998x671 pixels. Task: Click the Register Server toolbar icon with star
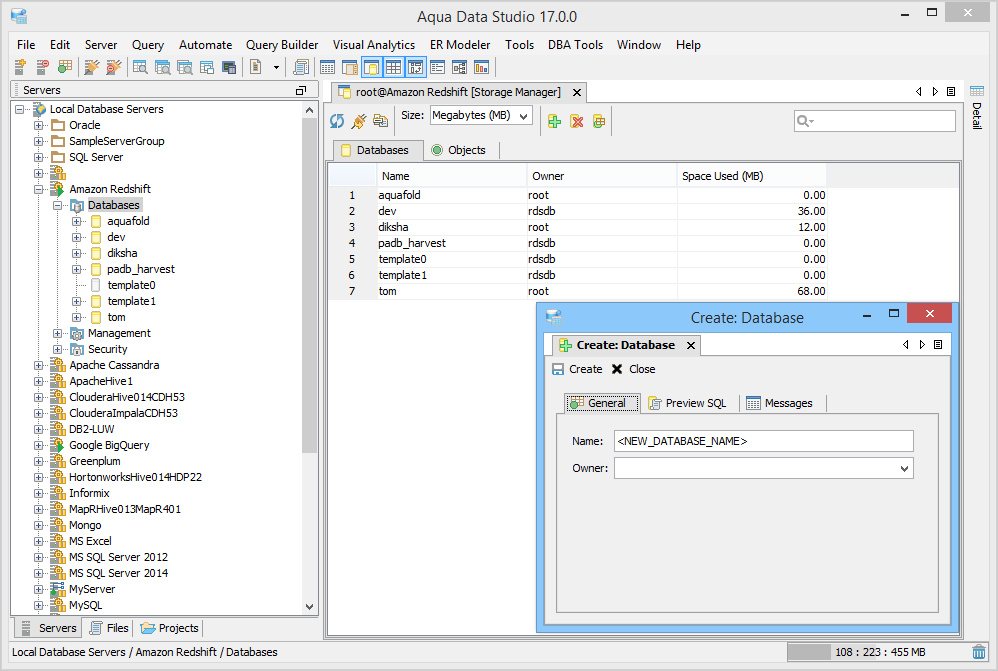click(x=20, y=67)
